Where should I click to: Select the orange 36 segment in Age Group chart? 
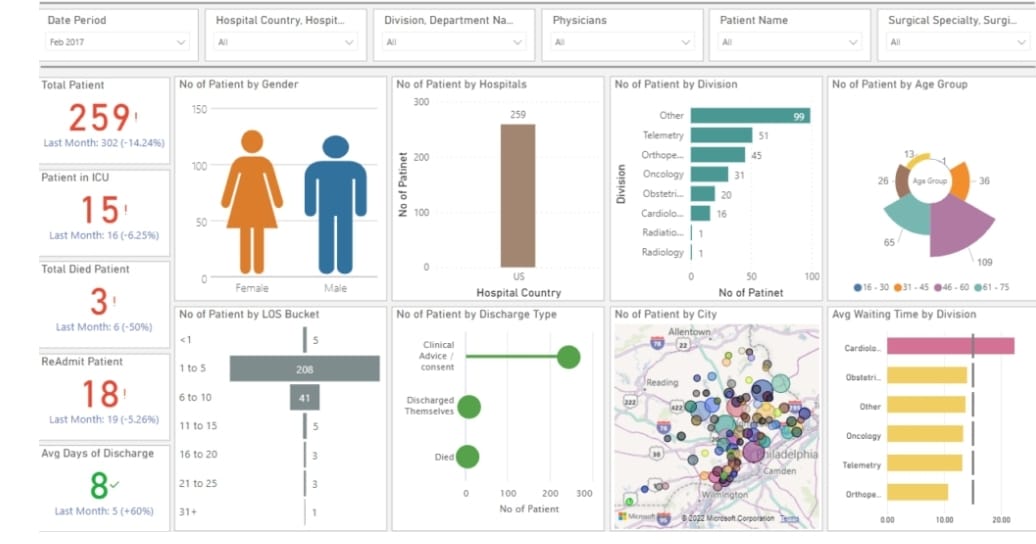click(960, 180)
